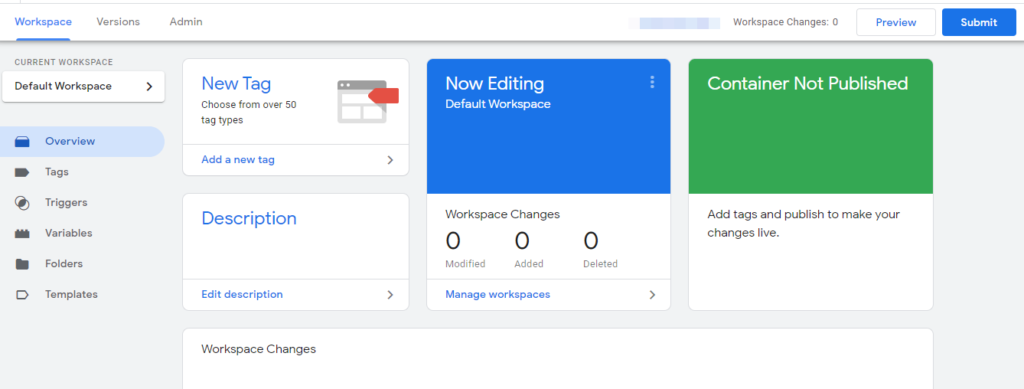Click the Preview button
1024x389 pixels.
click(896, 22)
